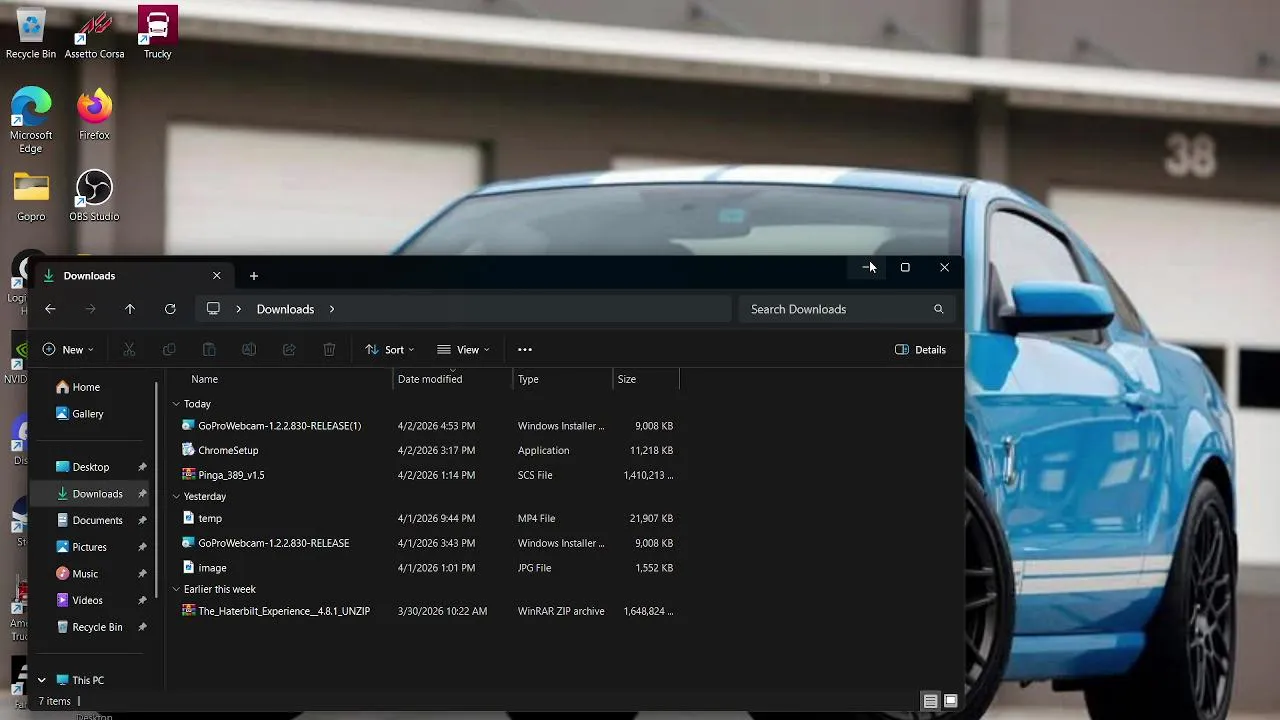Collapse the Earlier this week group

click(x=176, y=589)
